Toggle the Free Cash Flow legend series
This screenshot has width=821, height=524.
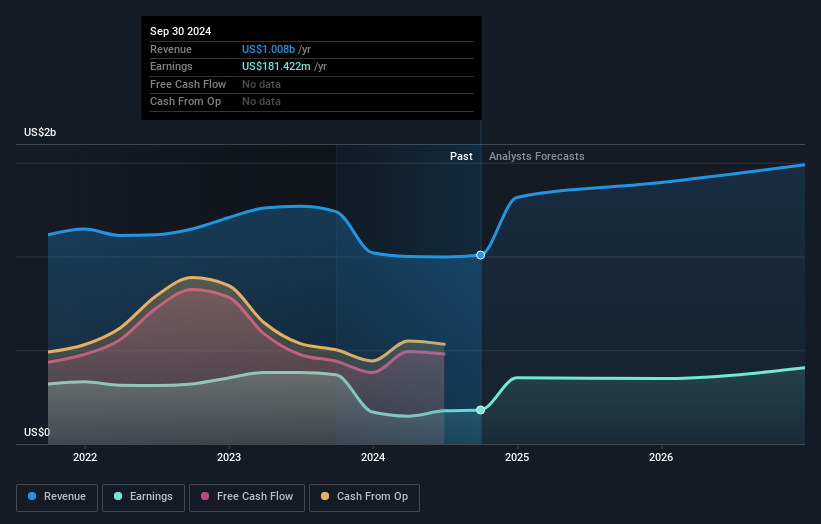coord(247,497)
